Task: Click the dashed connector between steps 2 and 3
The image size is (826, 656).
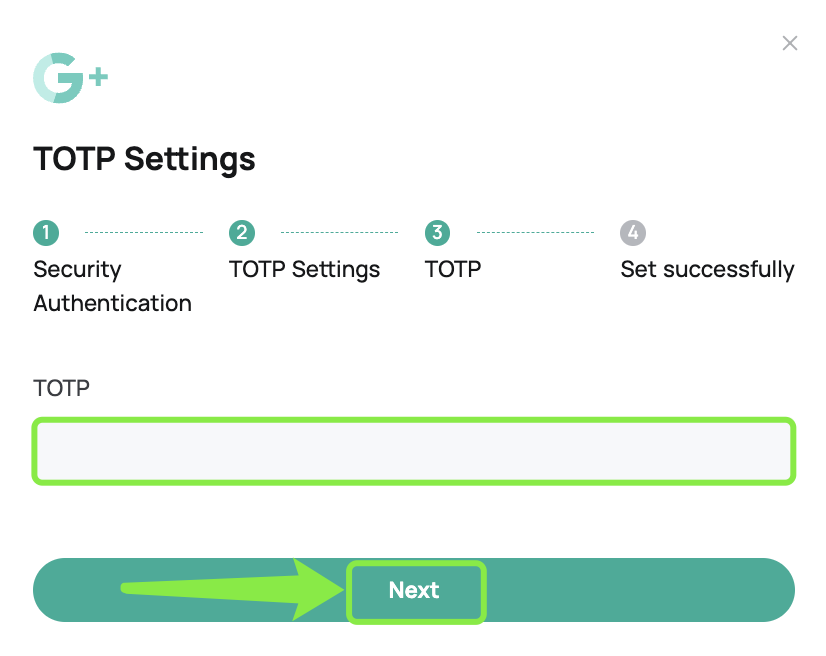Action: click(x=339, y=232)
